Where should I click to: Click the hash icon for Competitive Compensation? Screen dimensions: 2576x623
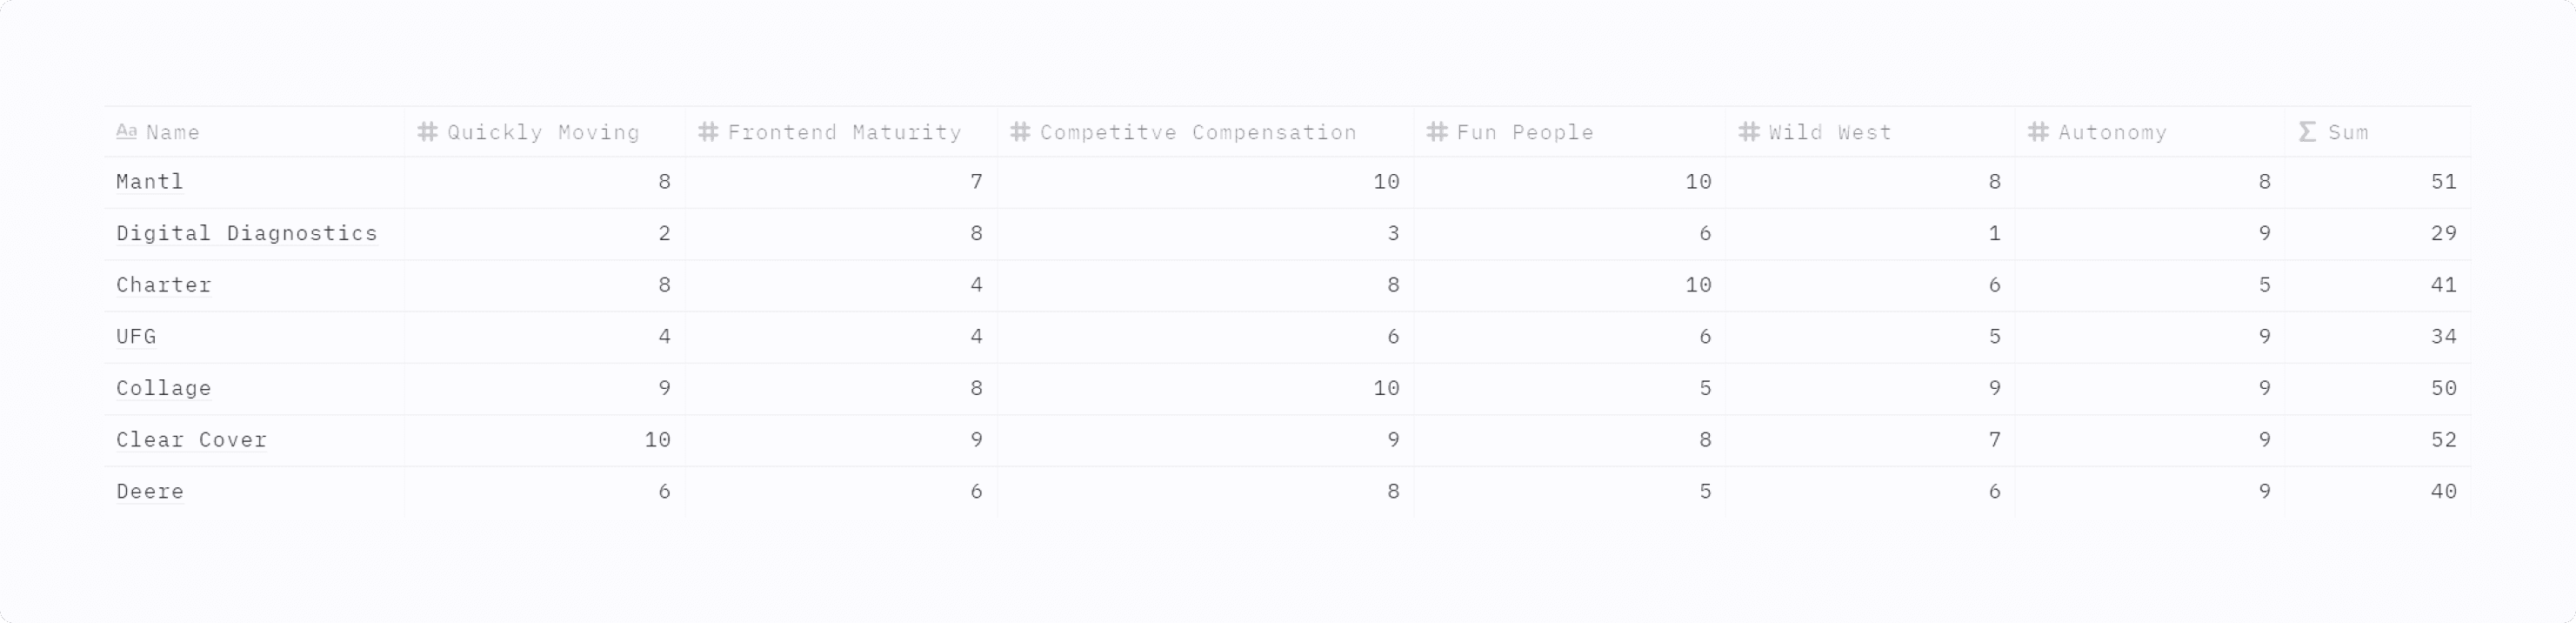point(1020,132)
